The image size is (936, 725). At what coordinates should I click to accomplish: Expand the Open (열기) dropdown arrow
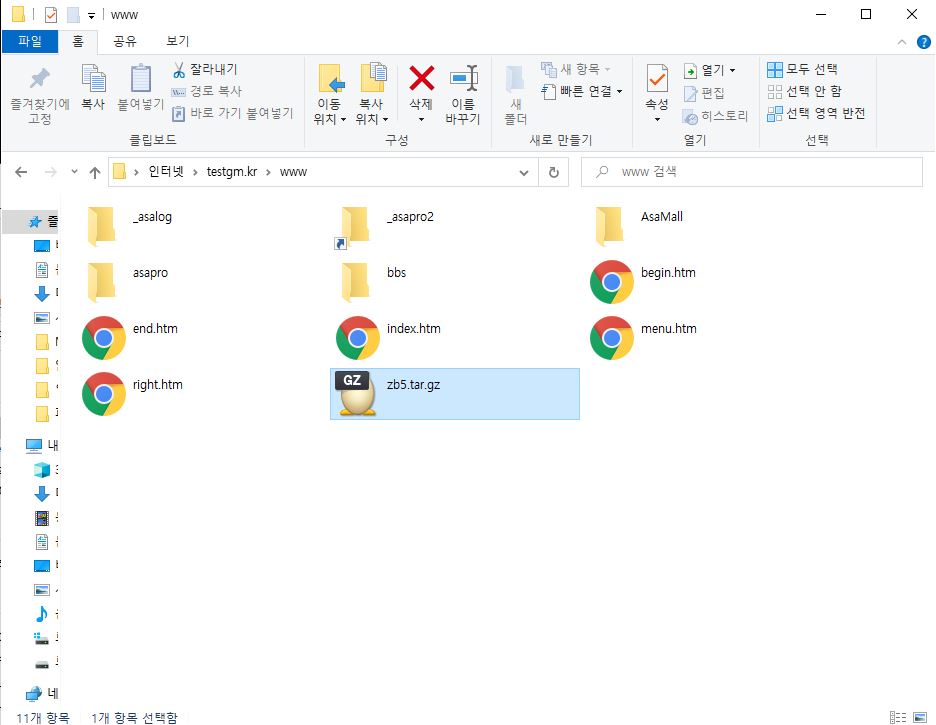click(732, 70)
